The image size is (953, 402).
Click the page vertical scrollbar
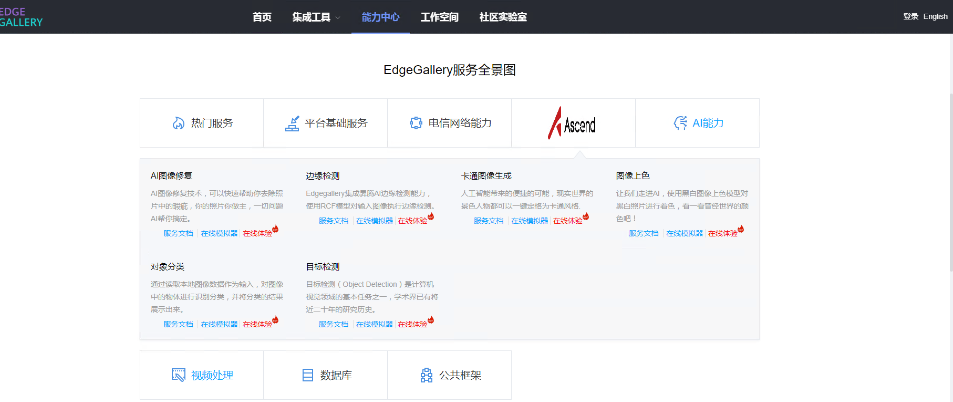(950, 182)
